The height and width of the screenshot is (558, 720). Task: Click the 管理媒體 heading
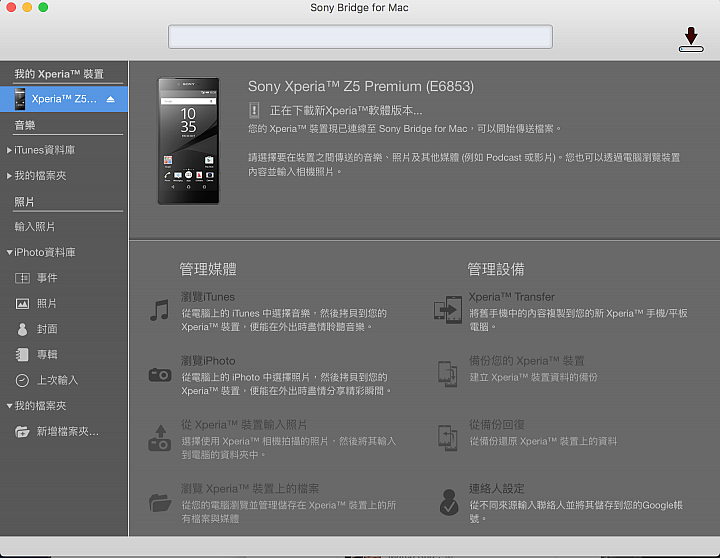point(208,269)
